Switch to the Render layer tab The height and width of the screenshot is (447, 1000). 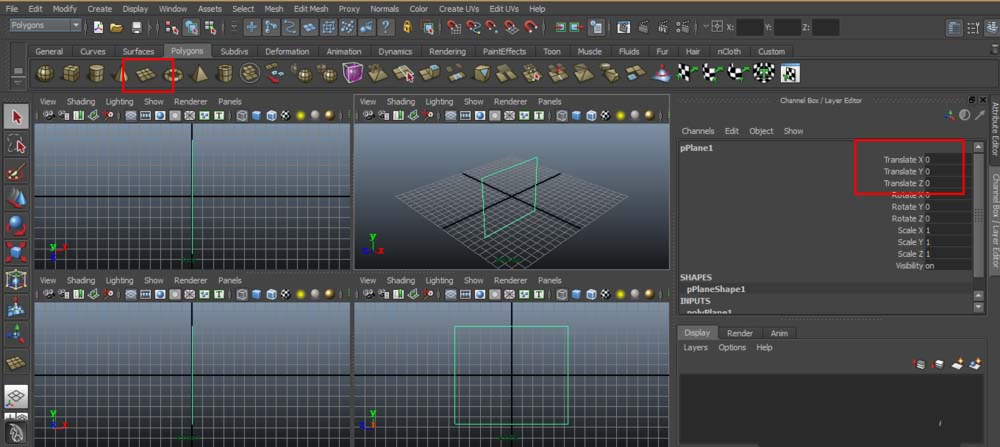[740, 333]
